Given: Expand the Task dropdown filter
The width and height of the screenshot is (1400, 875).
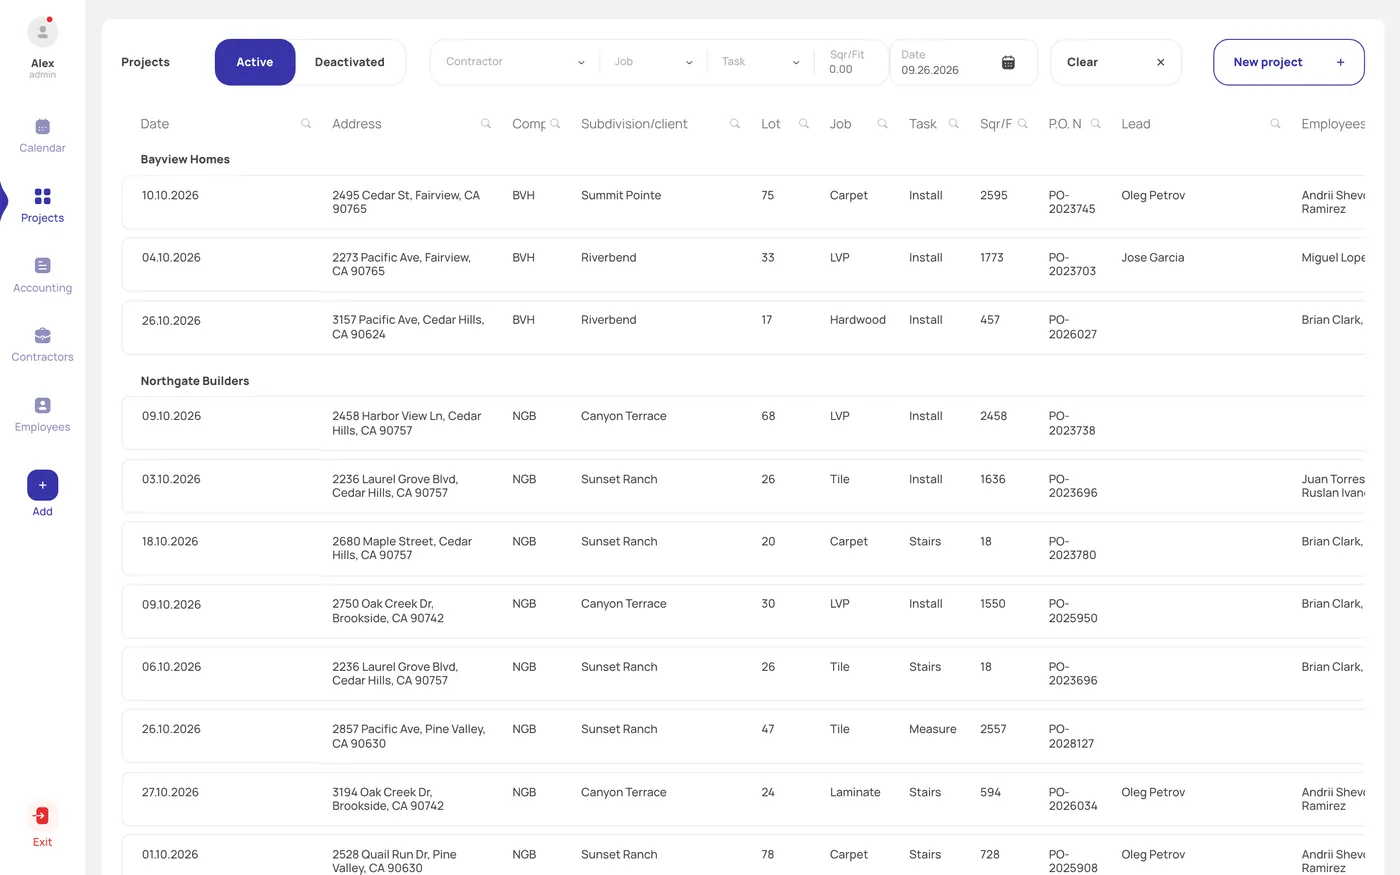Looking at the screenshot, I should 761,62.
